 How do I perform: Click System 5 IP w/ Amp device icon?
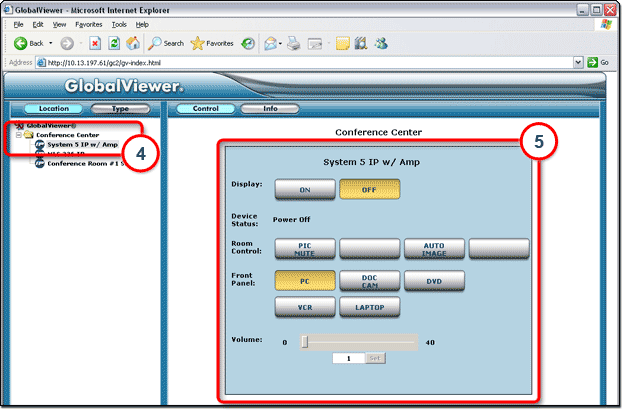coord(40,145)
